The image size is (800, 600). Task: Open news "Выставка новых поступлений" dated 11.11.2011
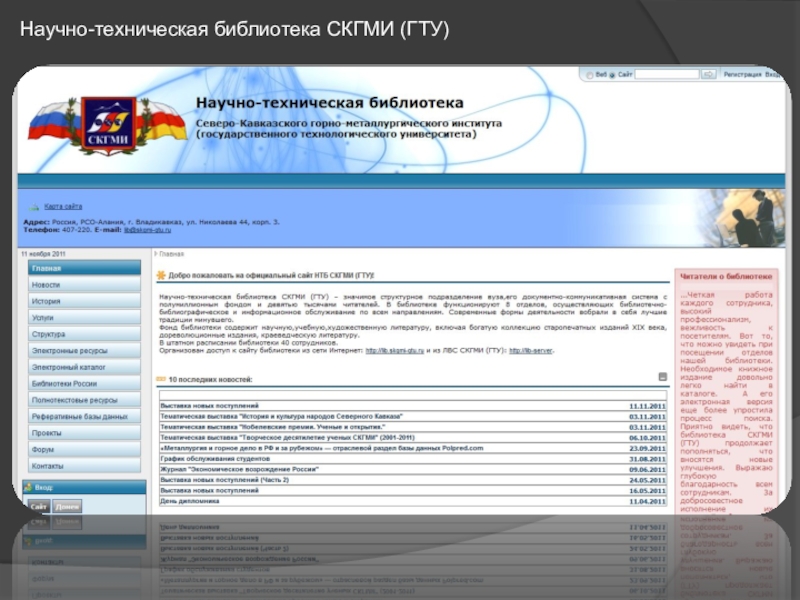click(x=210, y=406)
